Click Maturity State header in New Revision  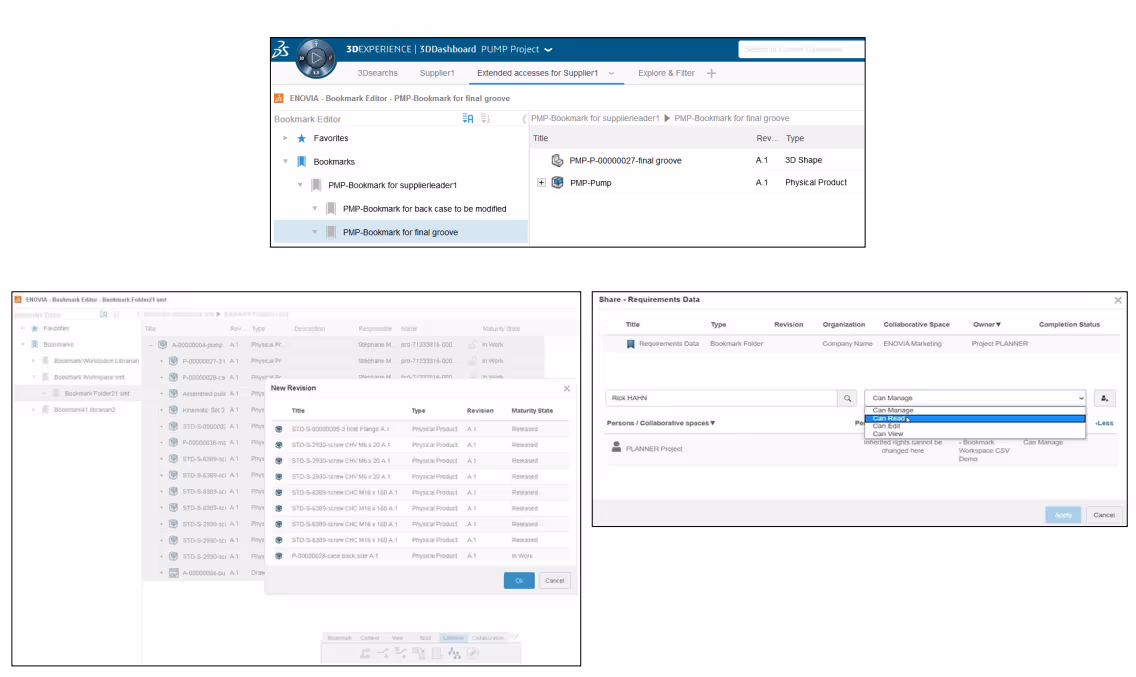tap(532, 410)
